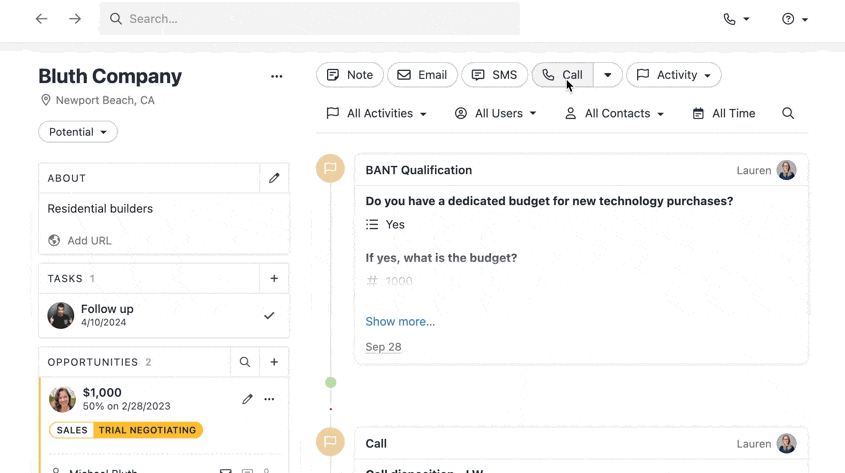This screenshot has height=473, width=845.
Task: Go back with the left arrow
Action: (x=41, y=19)
